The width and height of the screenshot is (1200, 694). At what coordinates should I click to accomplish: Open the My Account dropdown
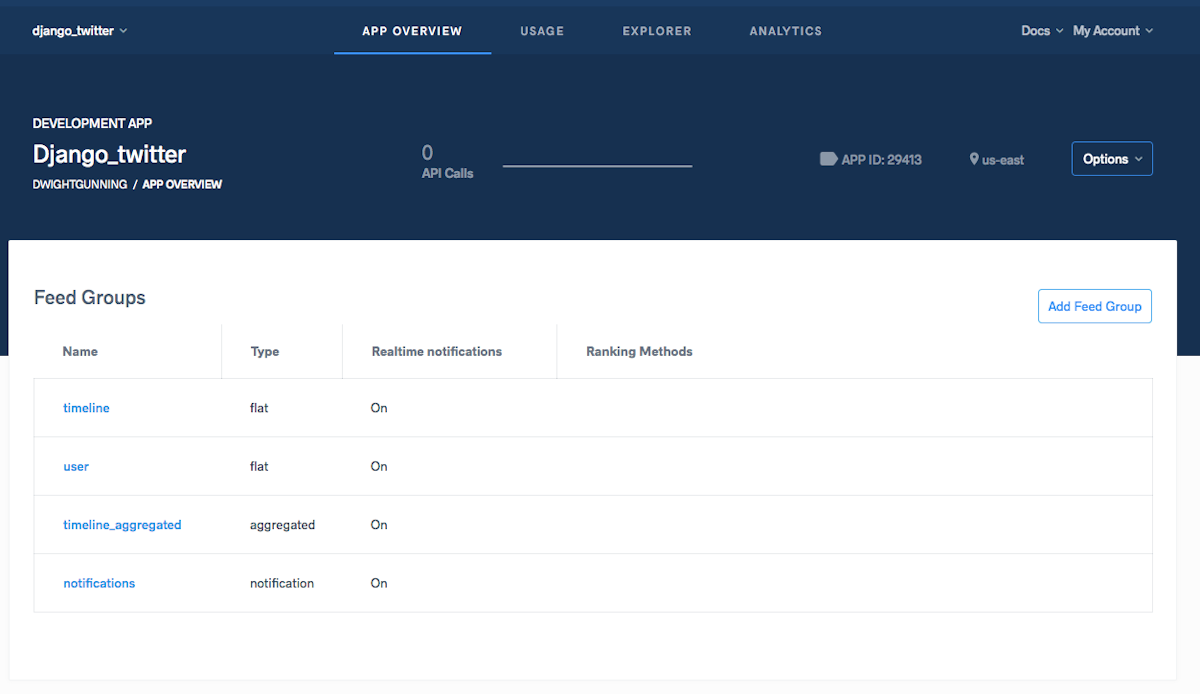click(x=1112, y=31)
